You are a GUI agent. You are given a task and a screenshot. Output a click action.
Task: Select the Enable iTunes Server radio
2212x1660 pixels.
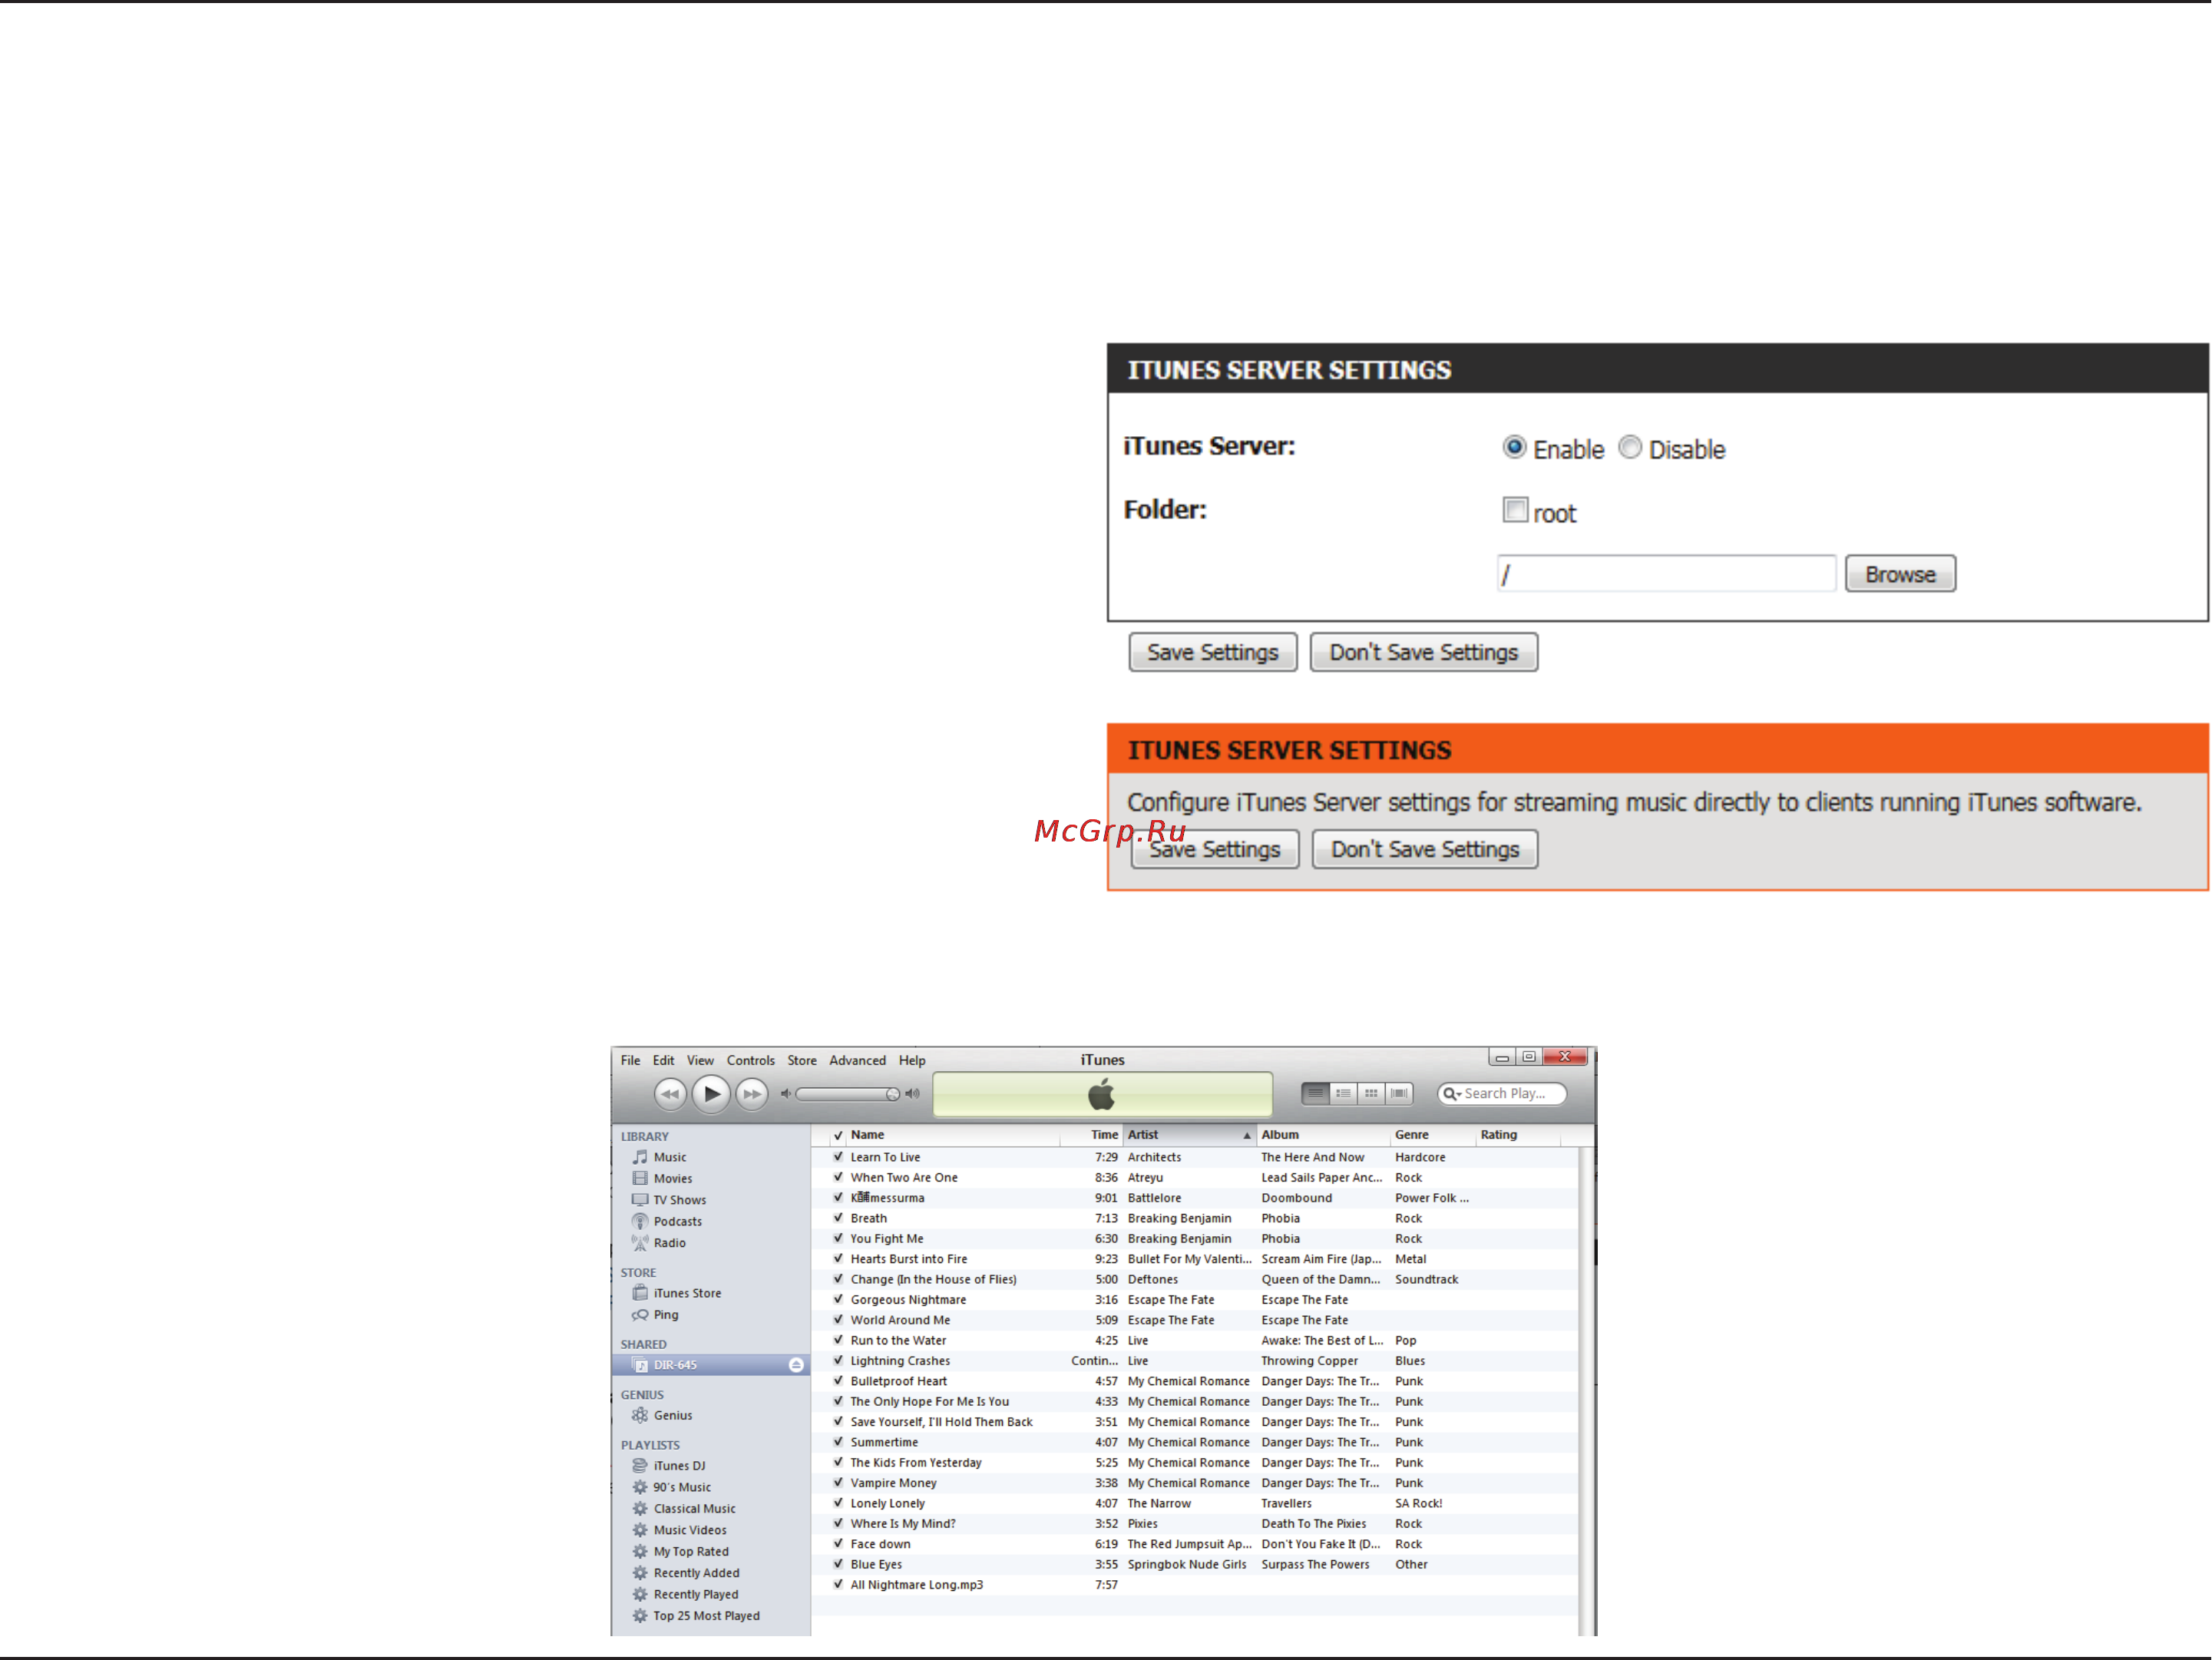(x=1514, y=447)
